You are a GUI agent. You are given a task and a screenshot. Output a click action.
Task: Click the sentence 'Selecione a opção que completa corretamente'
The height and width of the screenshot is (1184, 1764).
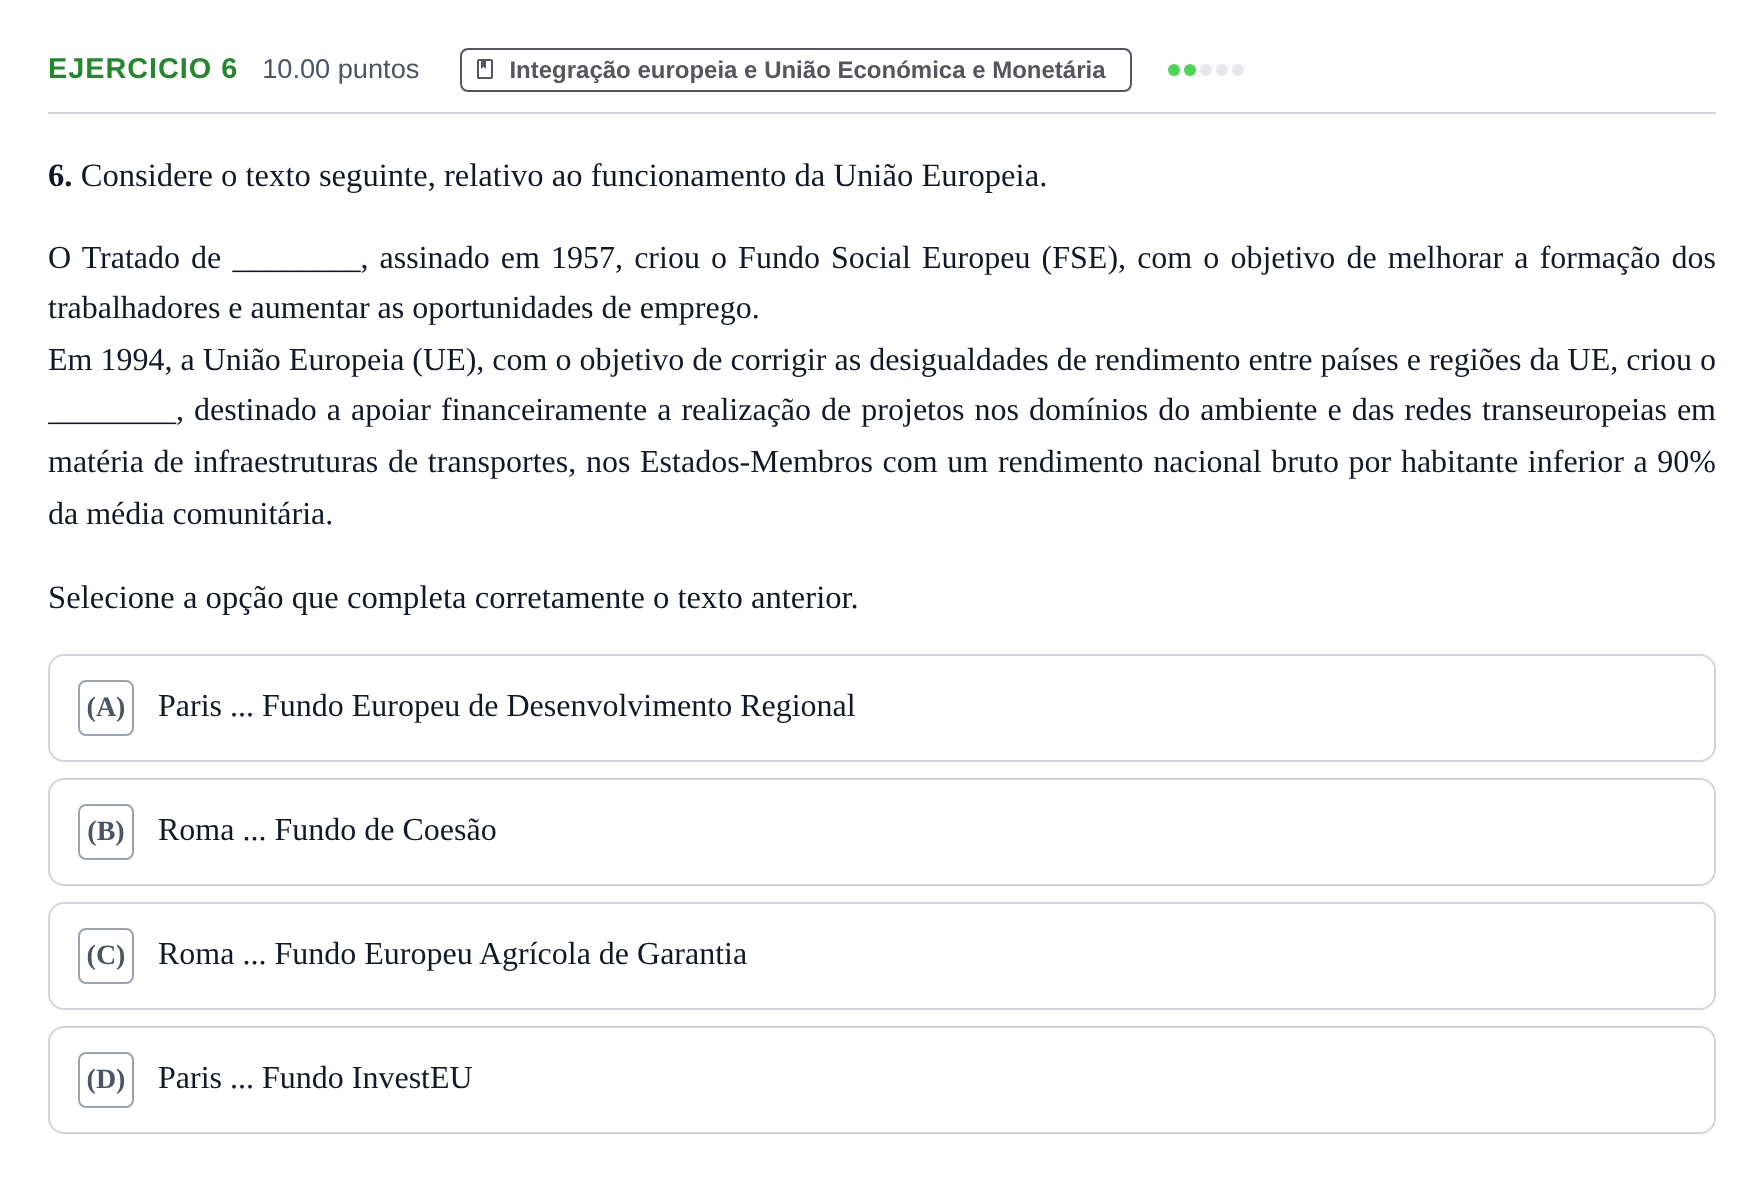click(x=453, y=598)
